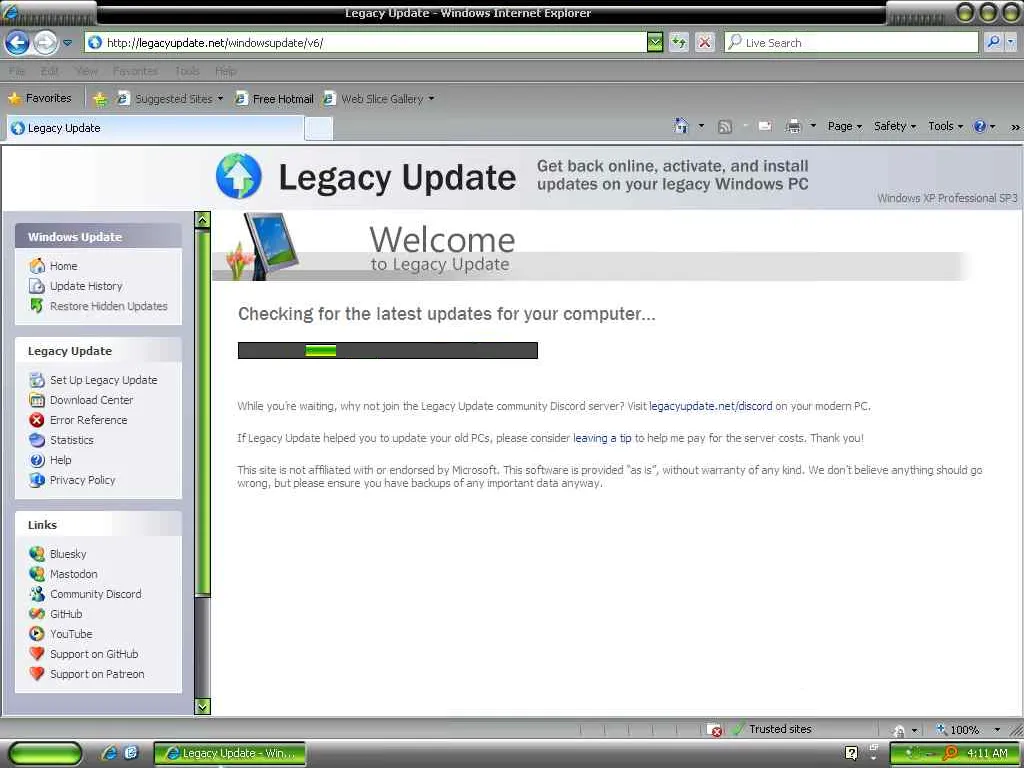
Task: Open the Edit menu
Action: coord(50,71)
